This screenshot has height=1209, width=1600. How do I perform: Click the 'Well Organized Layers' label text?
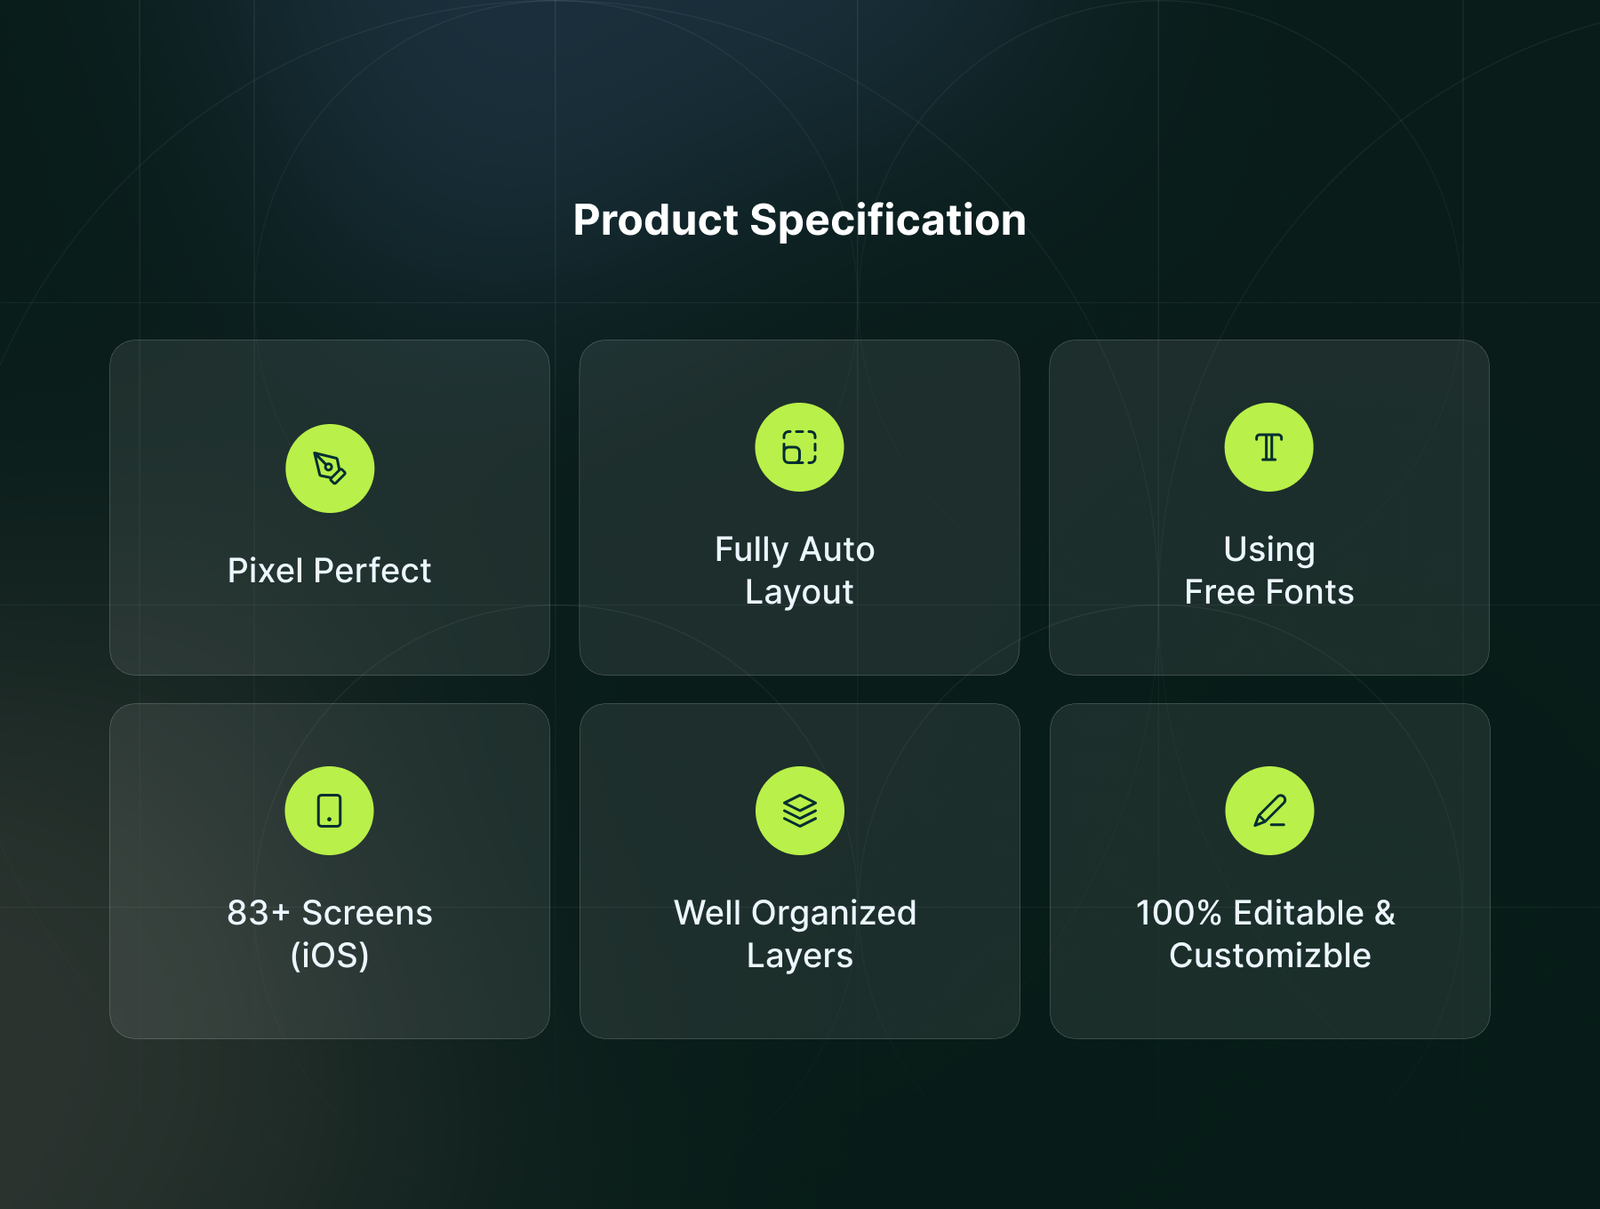(796, 933)
